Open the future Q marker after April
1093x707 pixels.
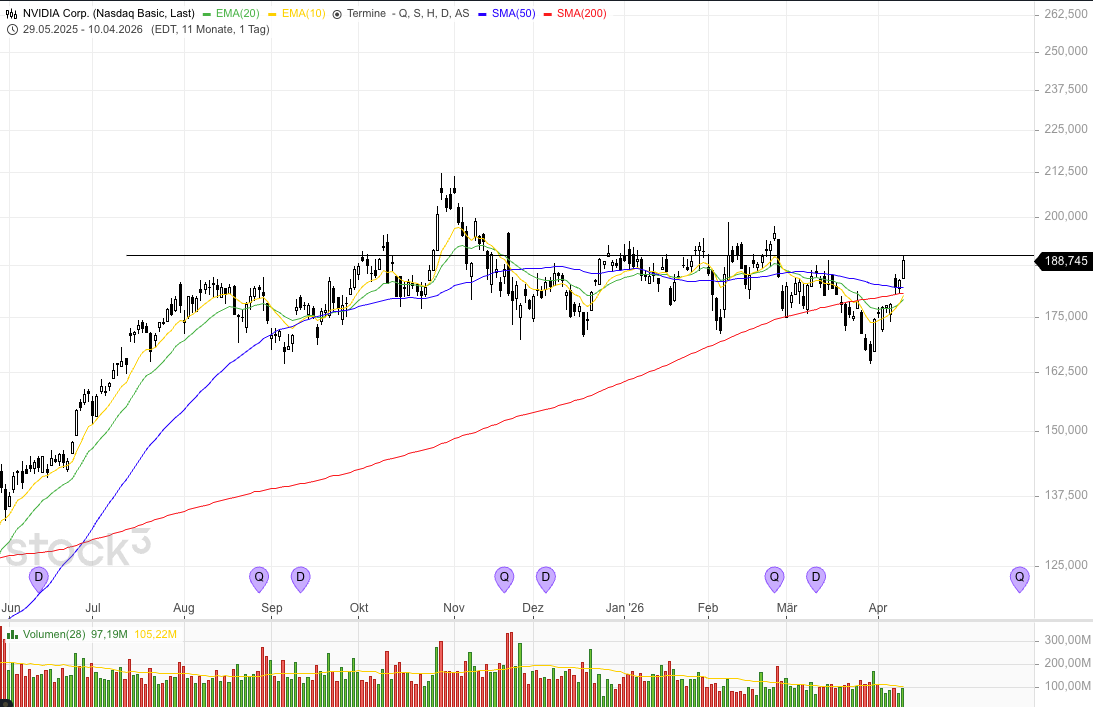pyautogui.click(x=1020, y=579)
